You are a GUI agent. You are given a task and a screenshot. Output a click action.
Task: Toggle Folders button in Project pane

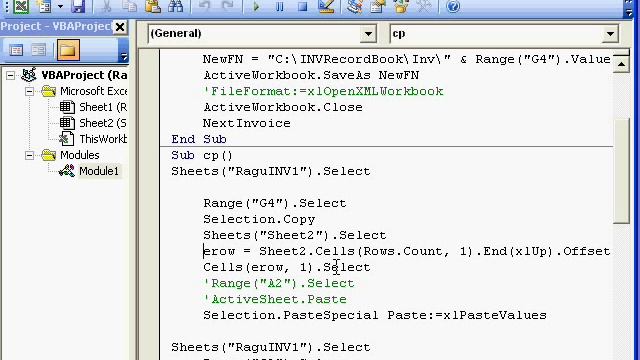pos(68,50)
